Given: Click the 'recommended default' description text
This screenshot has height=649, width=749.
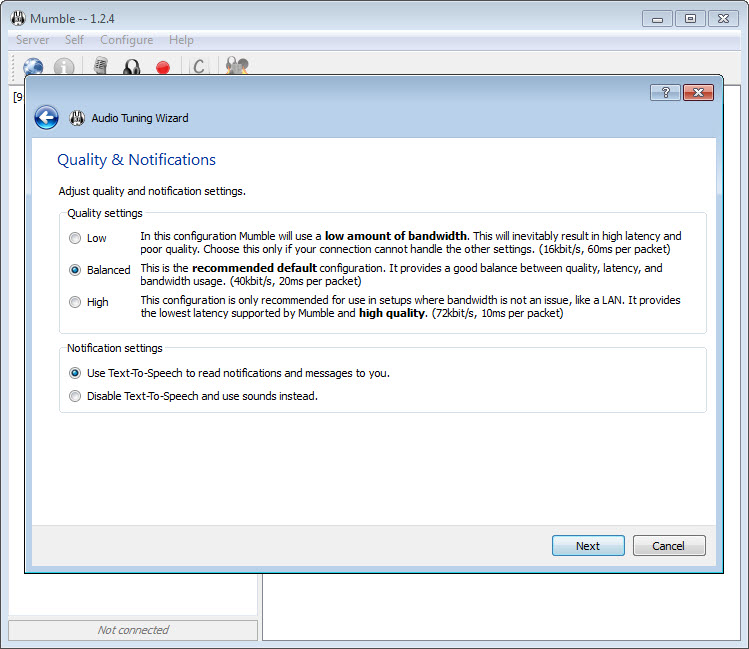Looking at the screenshot, I should [254, 268].
